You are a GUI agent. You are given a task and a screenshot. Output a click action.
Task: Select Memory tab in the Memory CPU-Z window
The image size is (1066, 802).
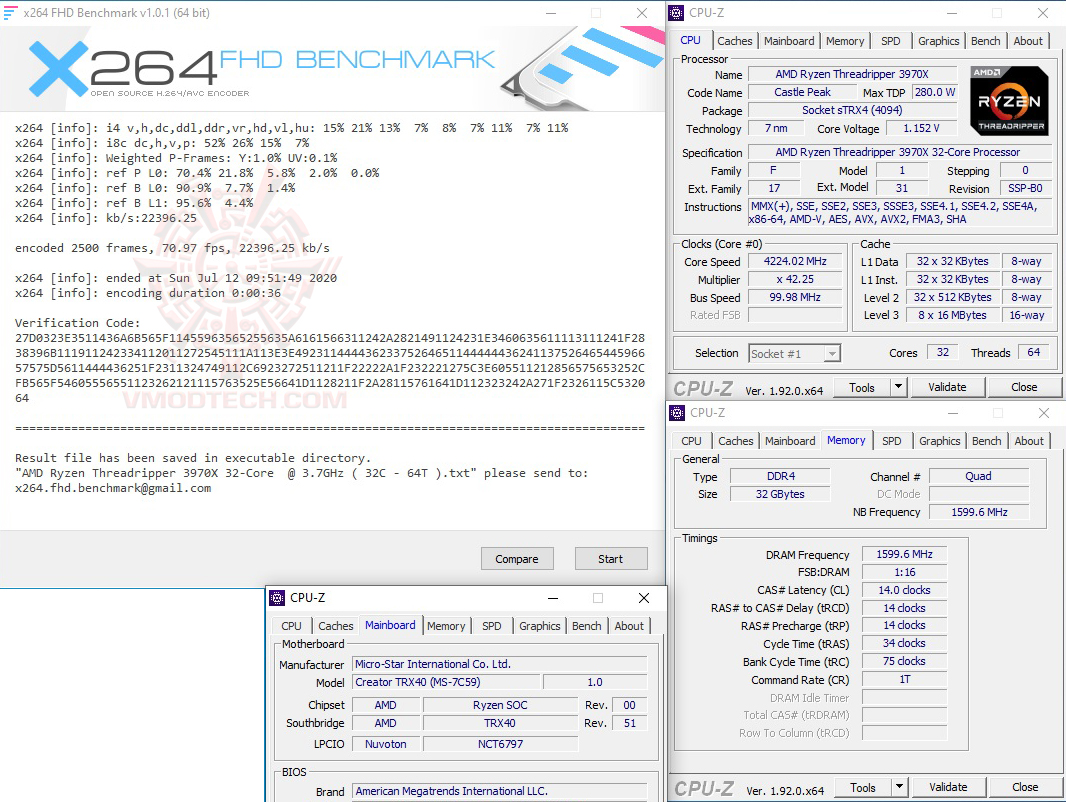[x=846, y=440]
